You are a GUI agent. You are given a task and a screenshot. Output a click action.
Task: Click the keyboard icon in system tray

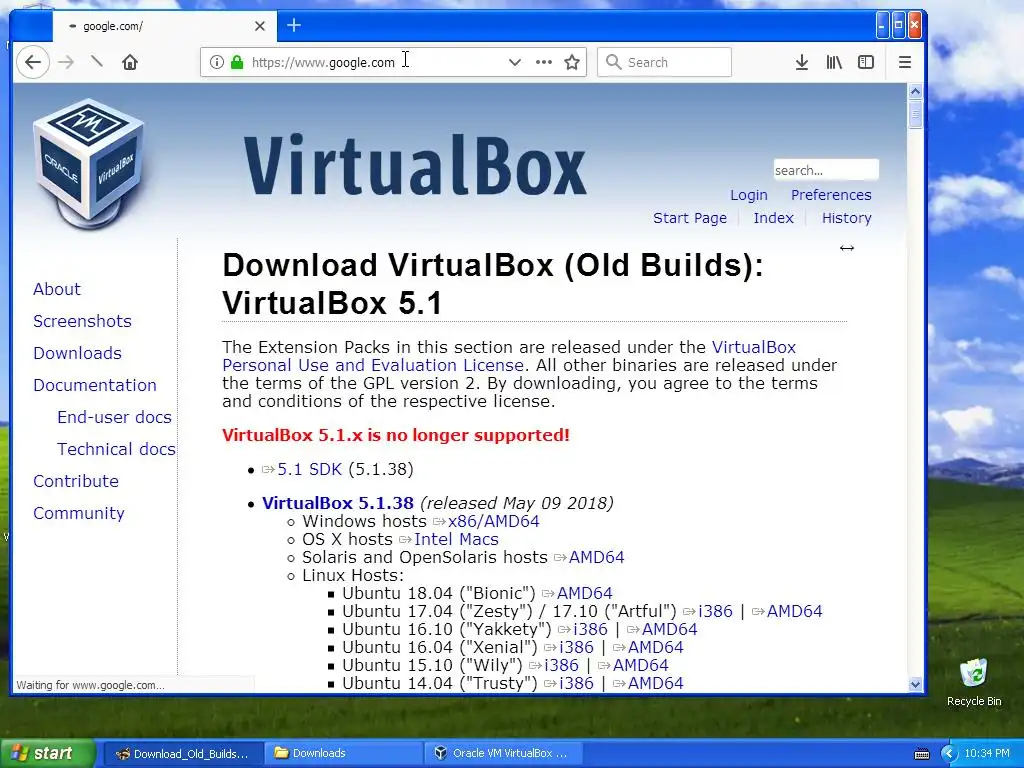pyautogui.click(x=921, y=754)
